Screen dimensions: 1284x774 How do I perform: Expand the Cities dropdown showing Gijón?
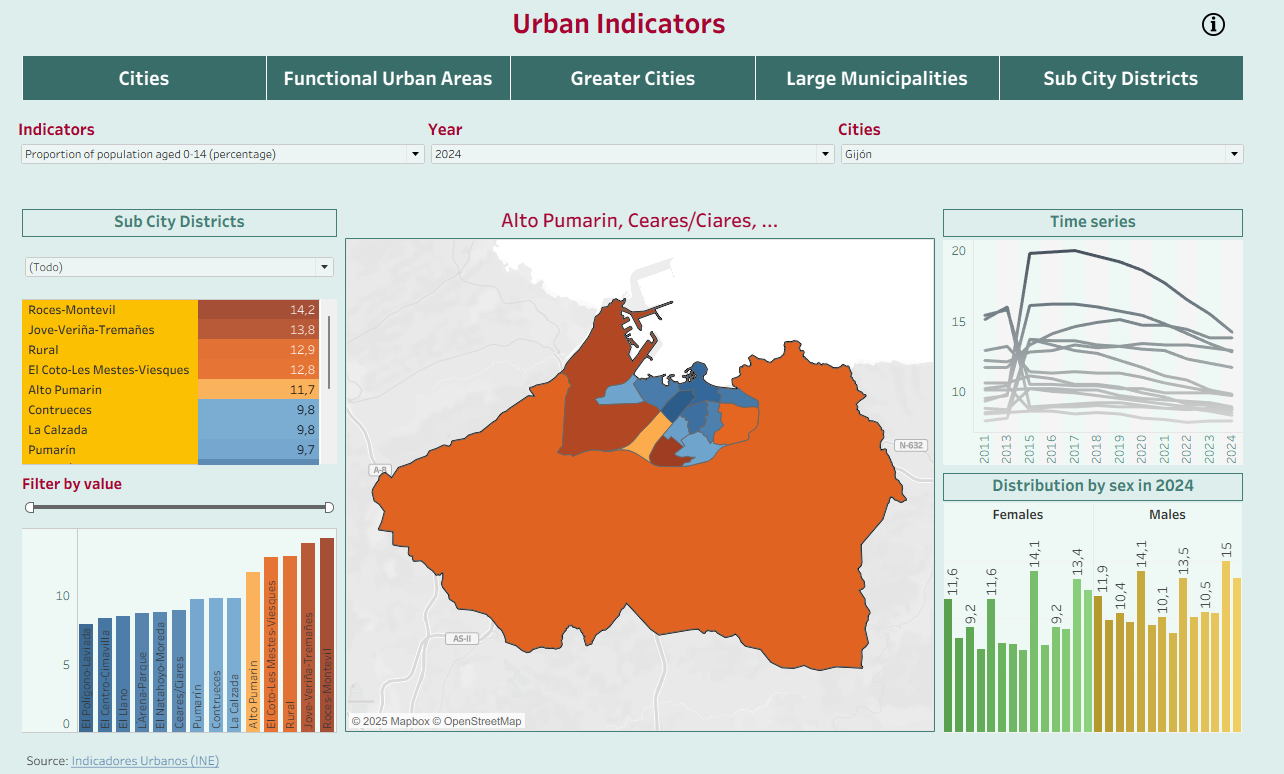click(1041, 154)
